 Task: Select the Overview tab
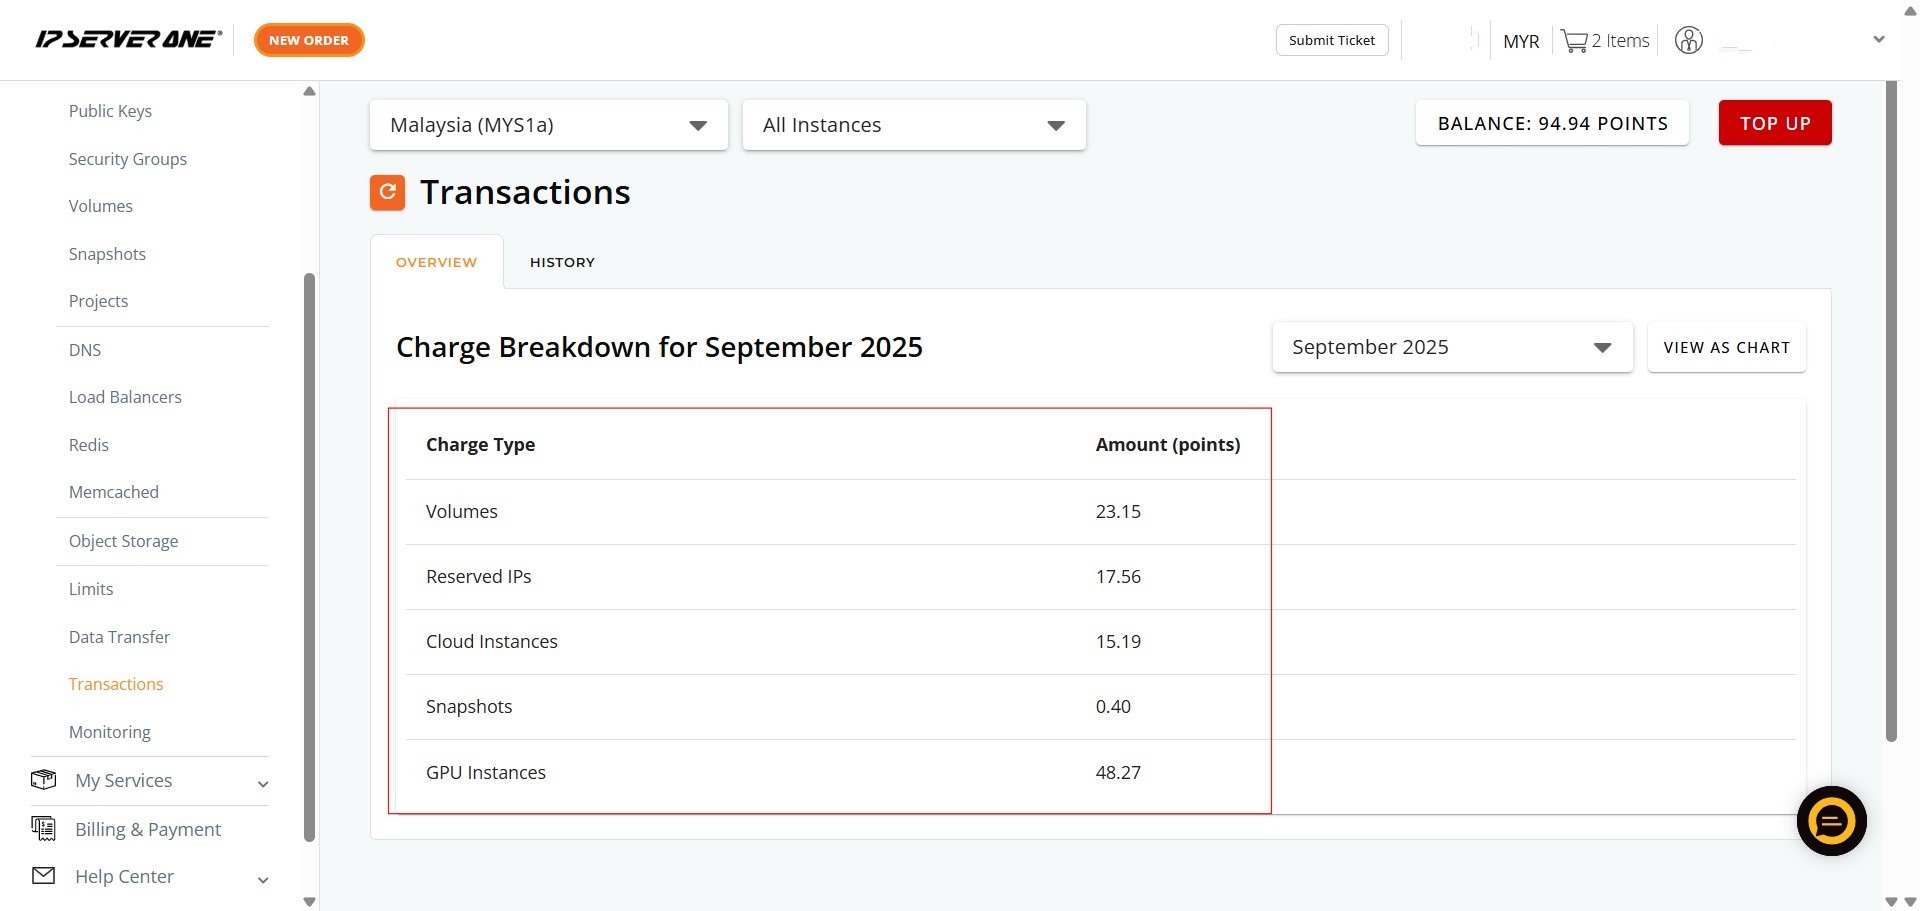point(436,262)
